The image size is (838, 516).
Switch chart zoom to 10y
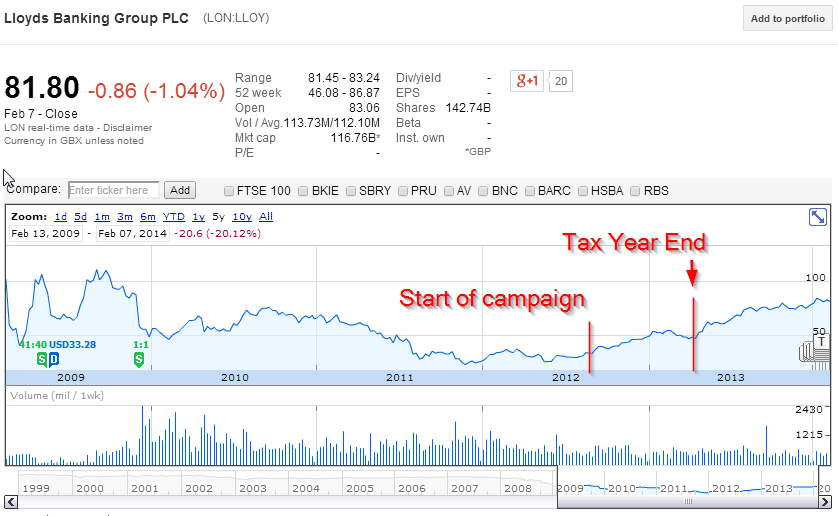242,217
